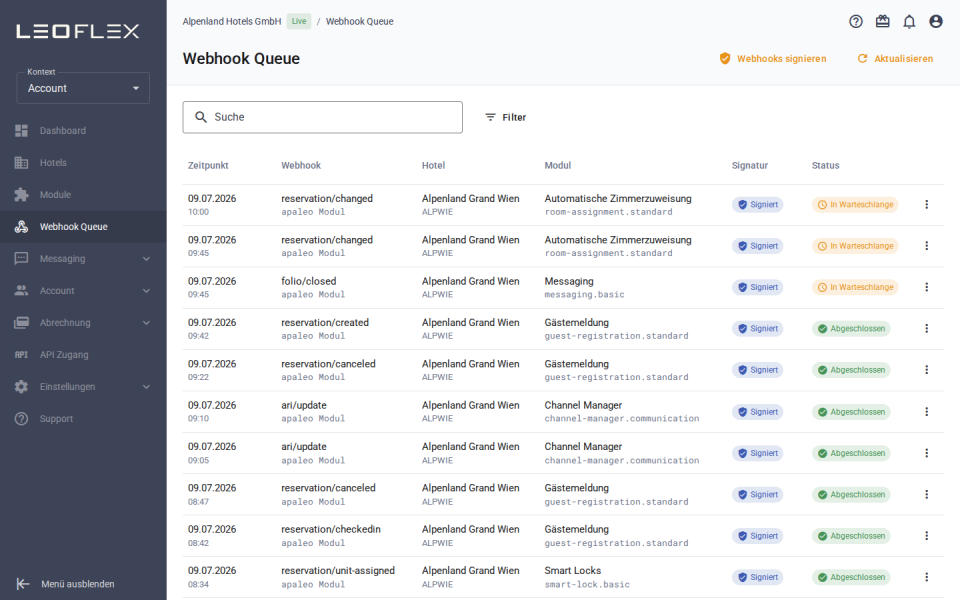The image size is (960, 600).
Task: Click the Signatur column header
Action: [750, 165]
